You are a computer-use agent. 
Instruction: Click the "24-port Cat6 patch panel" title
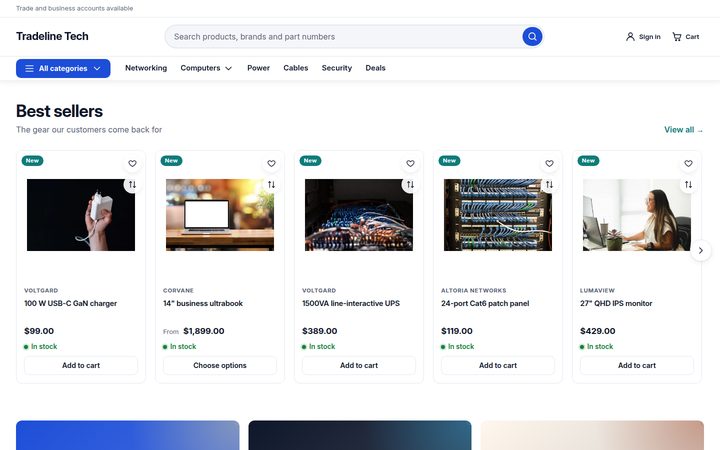point(485,304)
